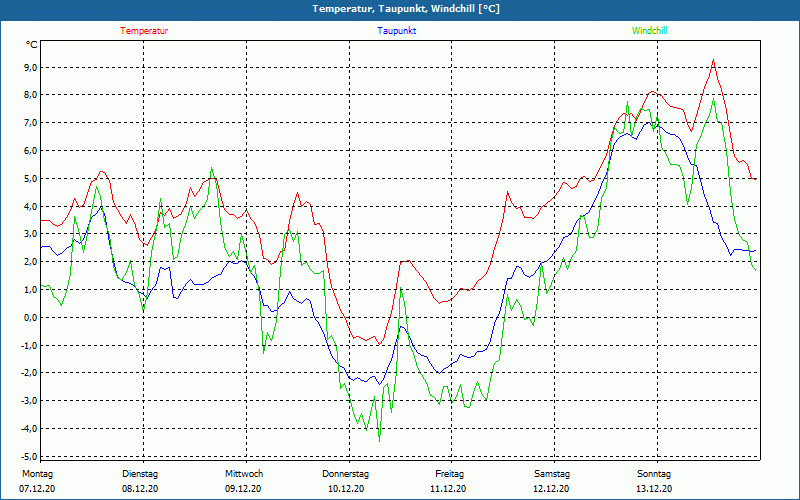This screenshot has height=500, width=800.
Task: Click the 07.12.20 date label
Action: click(37, 489)
